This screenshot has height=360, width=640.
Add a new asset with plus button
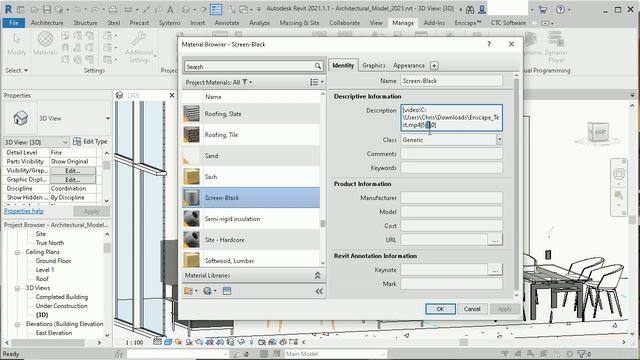(x=434, y=65)
